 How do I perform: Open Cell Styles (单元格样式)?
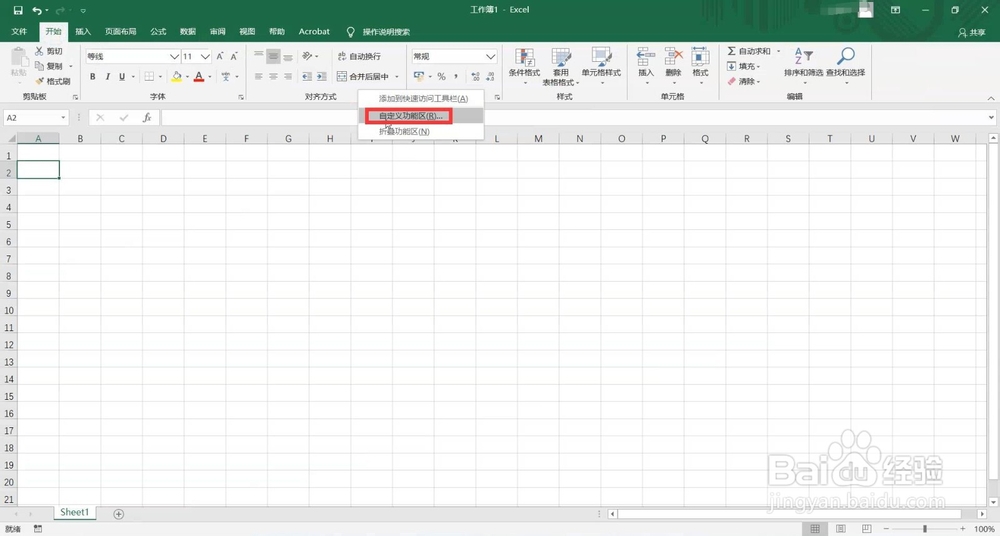click(x=601, y=66)
